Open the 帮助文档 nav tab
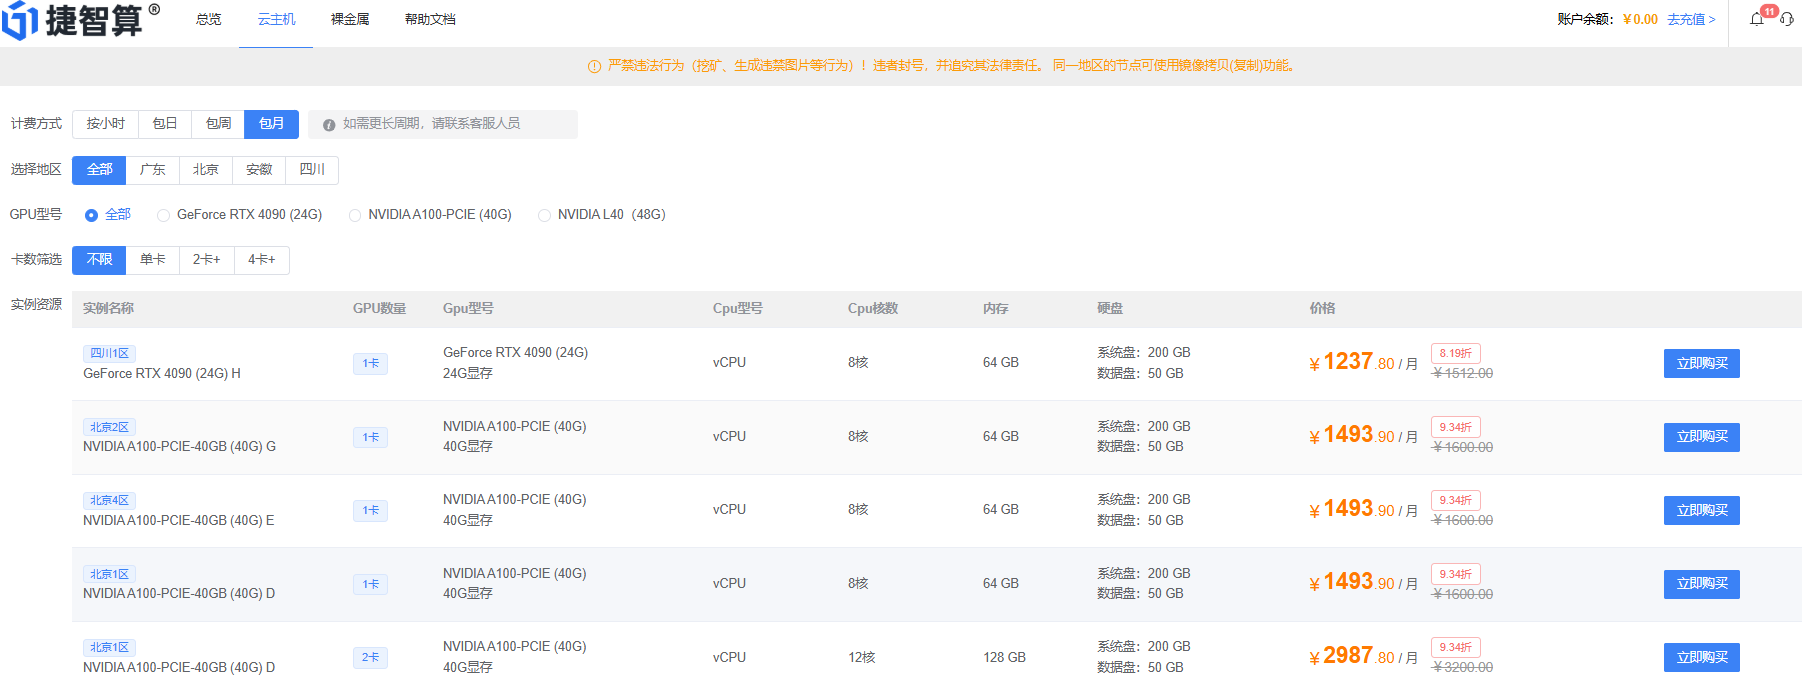Image resolution: width=1802 pixels, height=689 pixels. (430, 20)
